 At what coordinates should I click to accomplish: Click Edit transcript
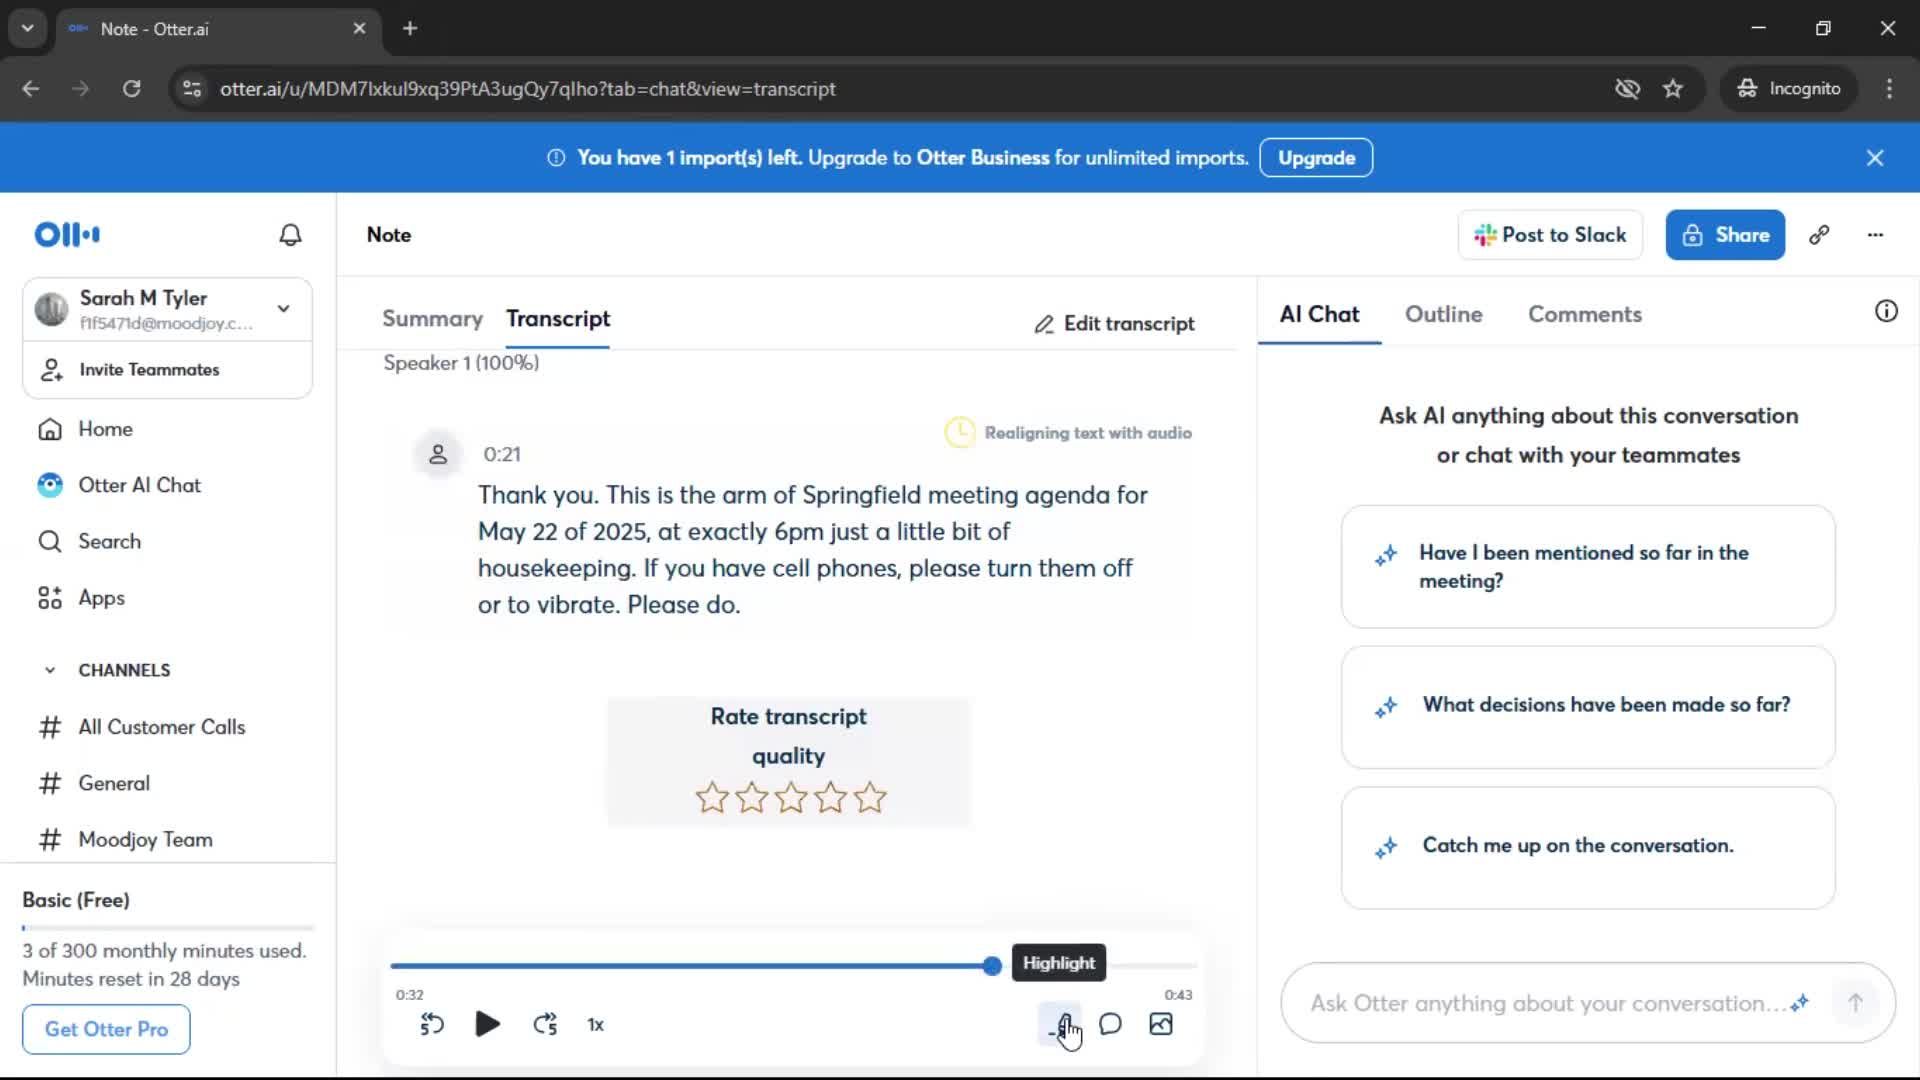[x=1114, y=324]
